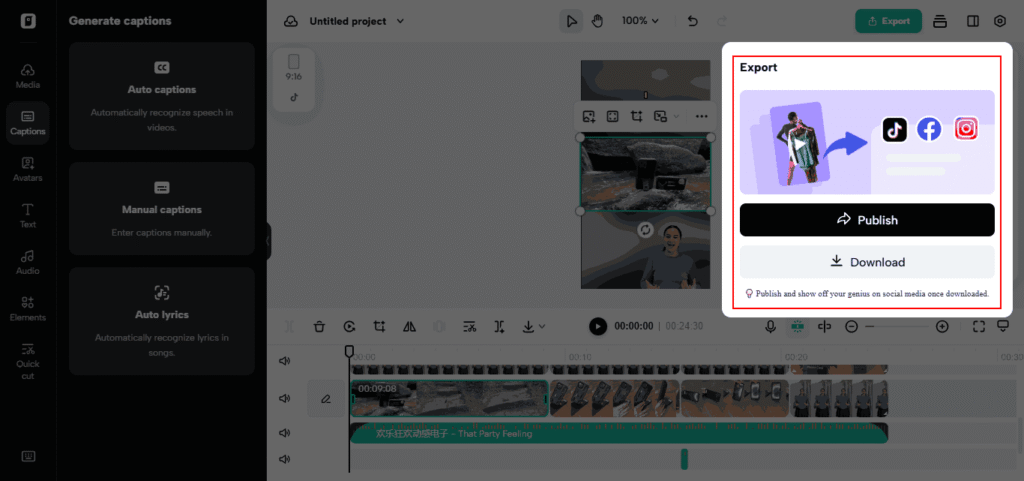Click the mirror flip icon
The image size is (1024, 481).
coord(409,326)
